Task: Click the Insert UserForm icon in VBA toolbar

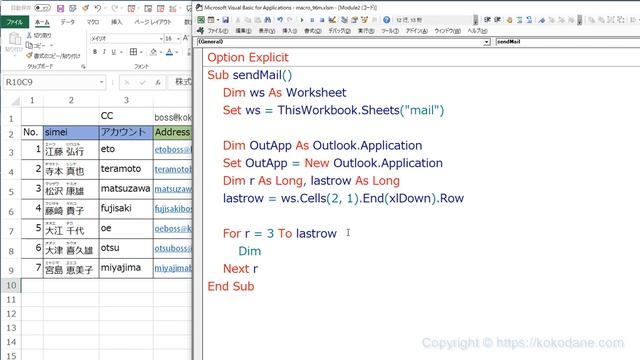Action: click(x=211, y=20)
